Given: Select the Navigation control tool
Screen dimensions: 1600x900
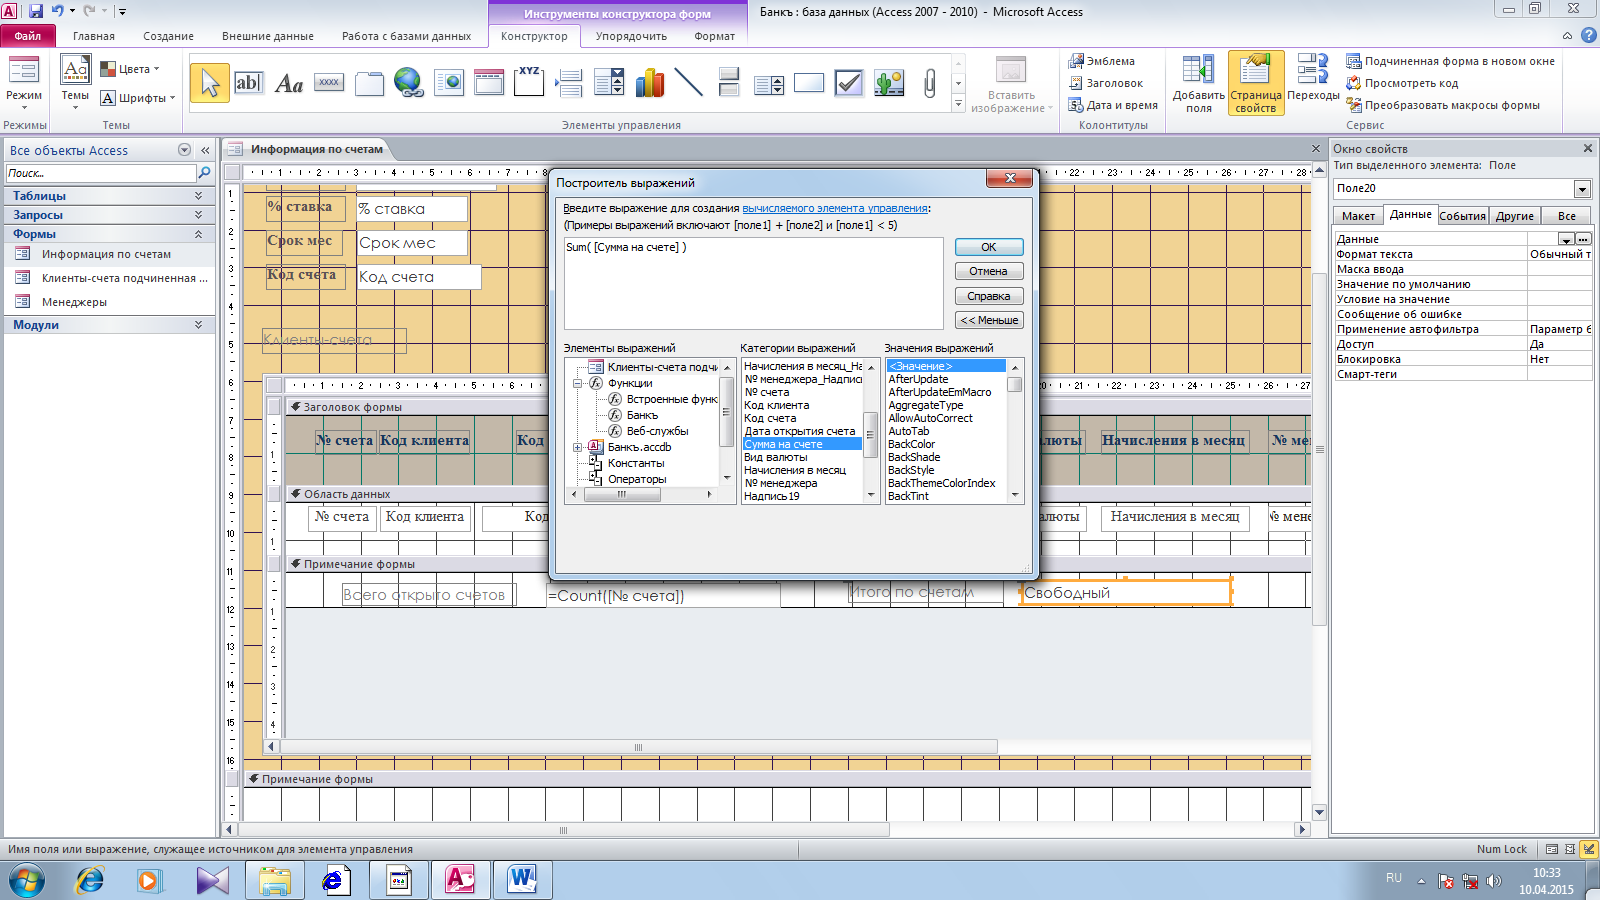Looking at the screenshot, I should 489,83.
